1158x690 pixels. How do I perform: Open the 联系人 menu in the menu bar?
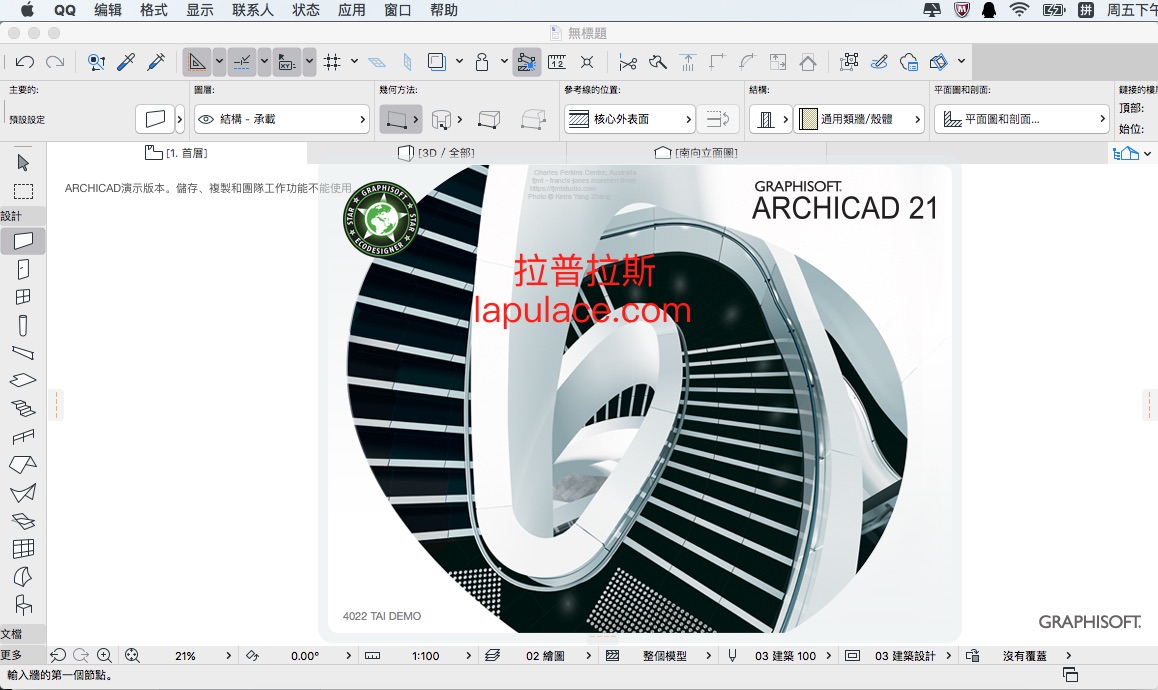click(x=253, y=10)
